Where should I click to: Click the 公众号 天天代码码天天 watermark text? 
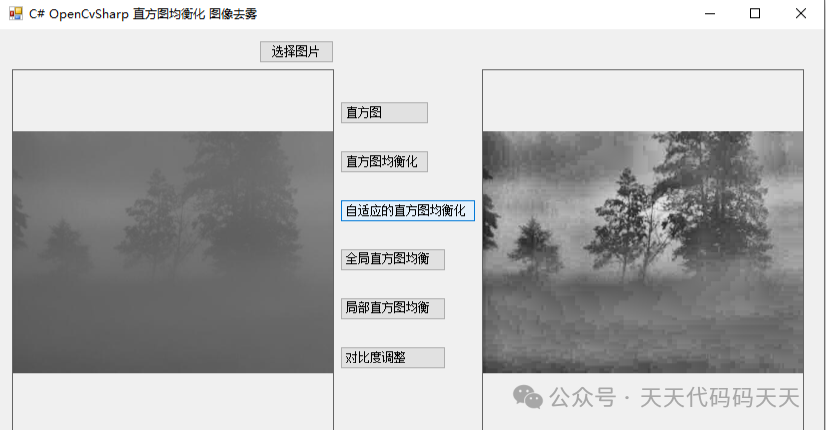coord(674,397)
